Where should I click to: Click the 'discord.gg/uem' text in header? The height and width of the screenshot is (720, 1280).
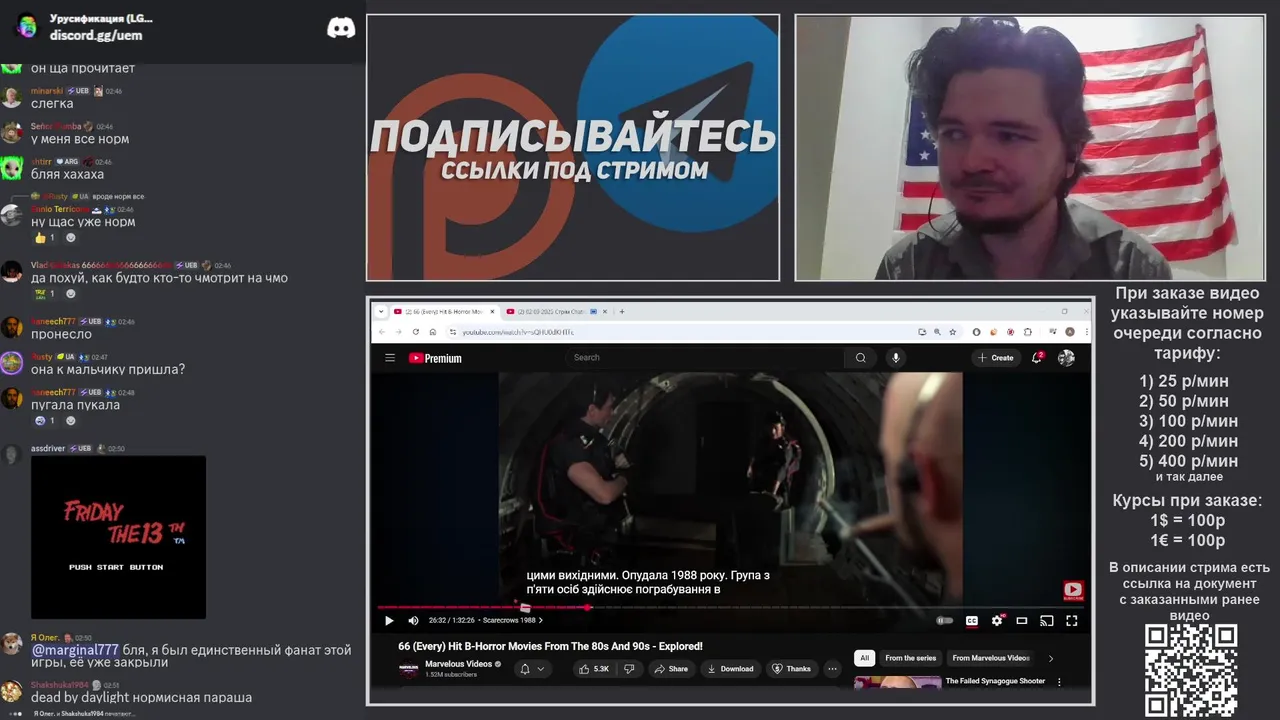tap(96, 35)
